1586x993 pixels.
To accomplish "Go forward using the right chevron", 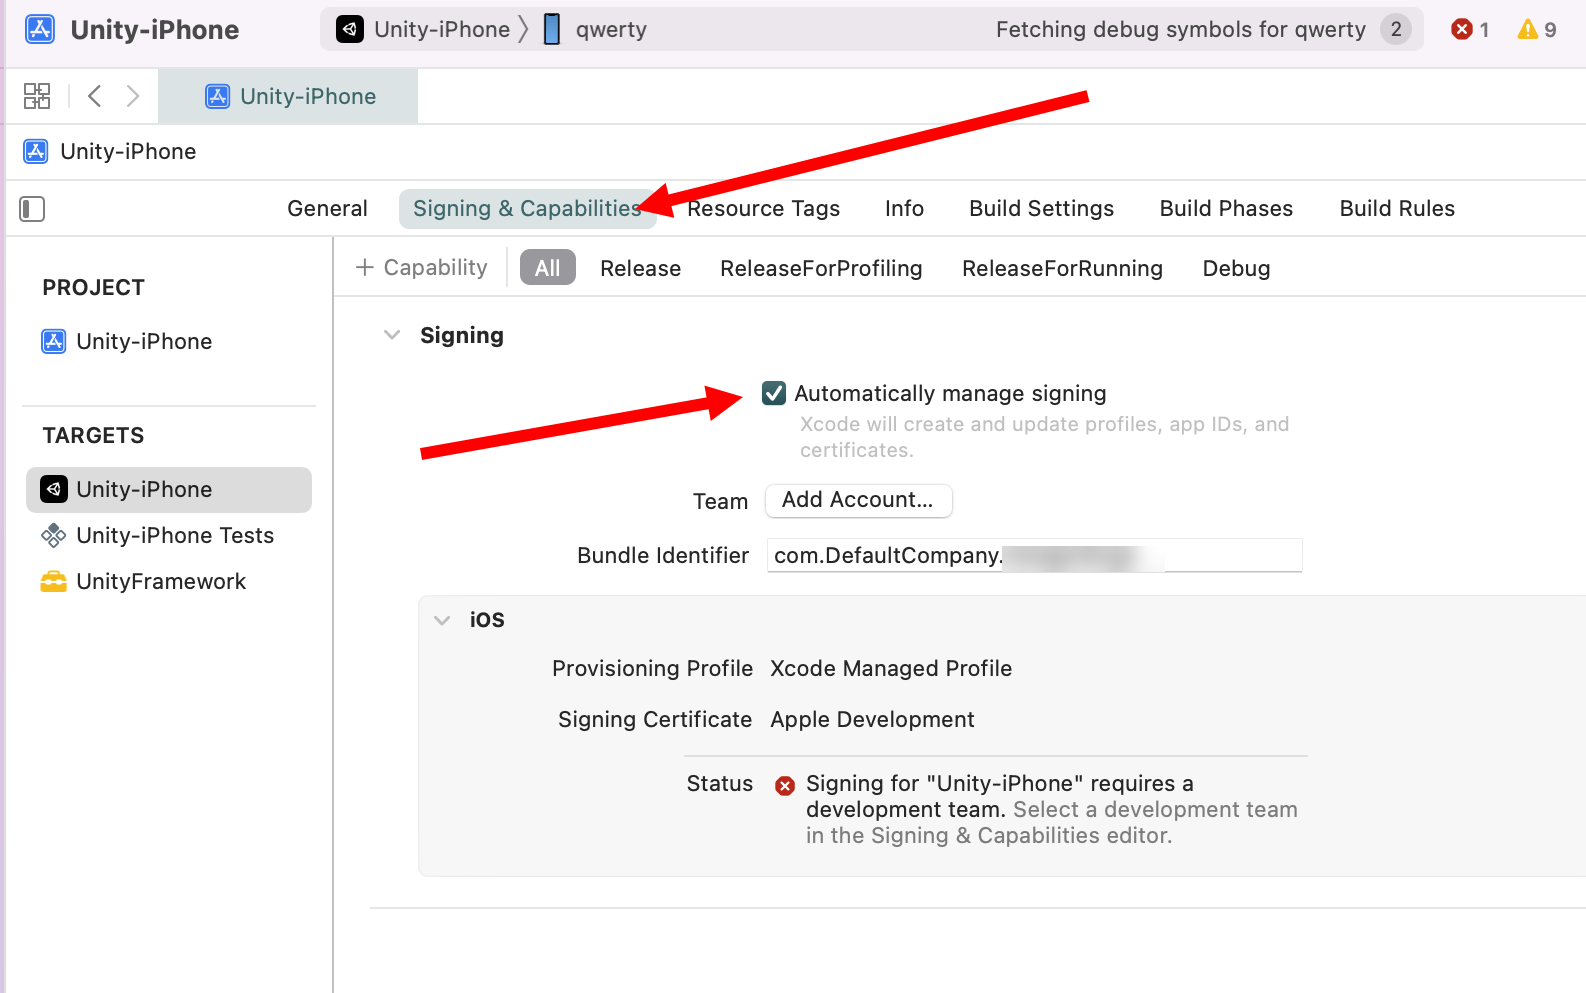I will tap(133, 96).
